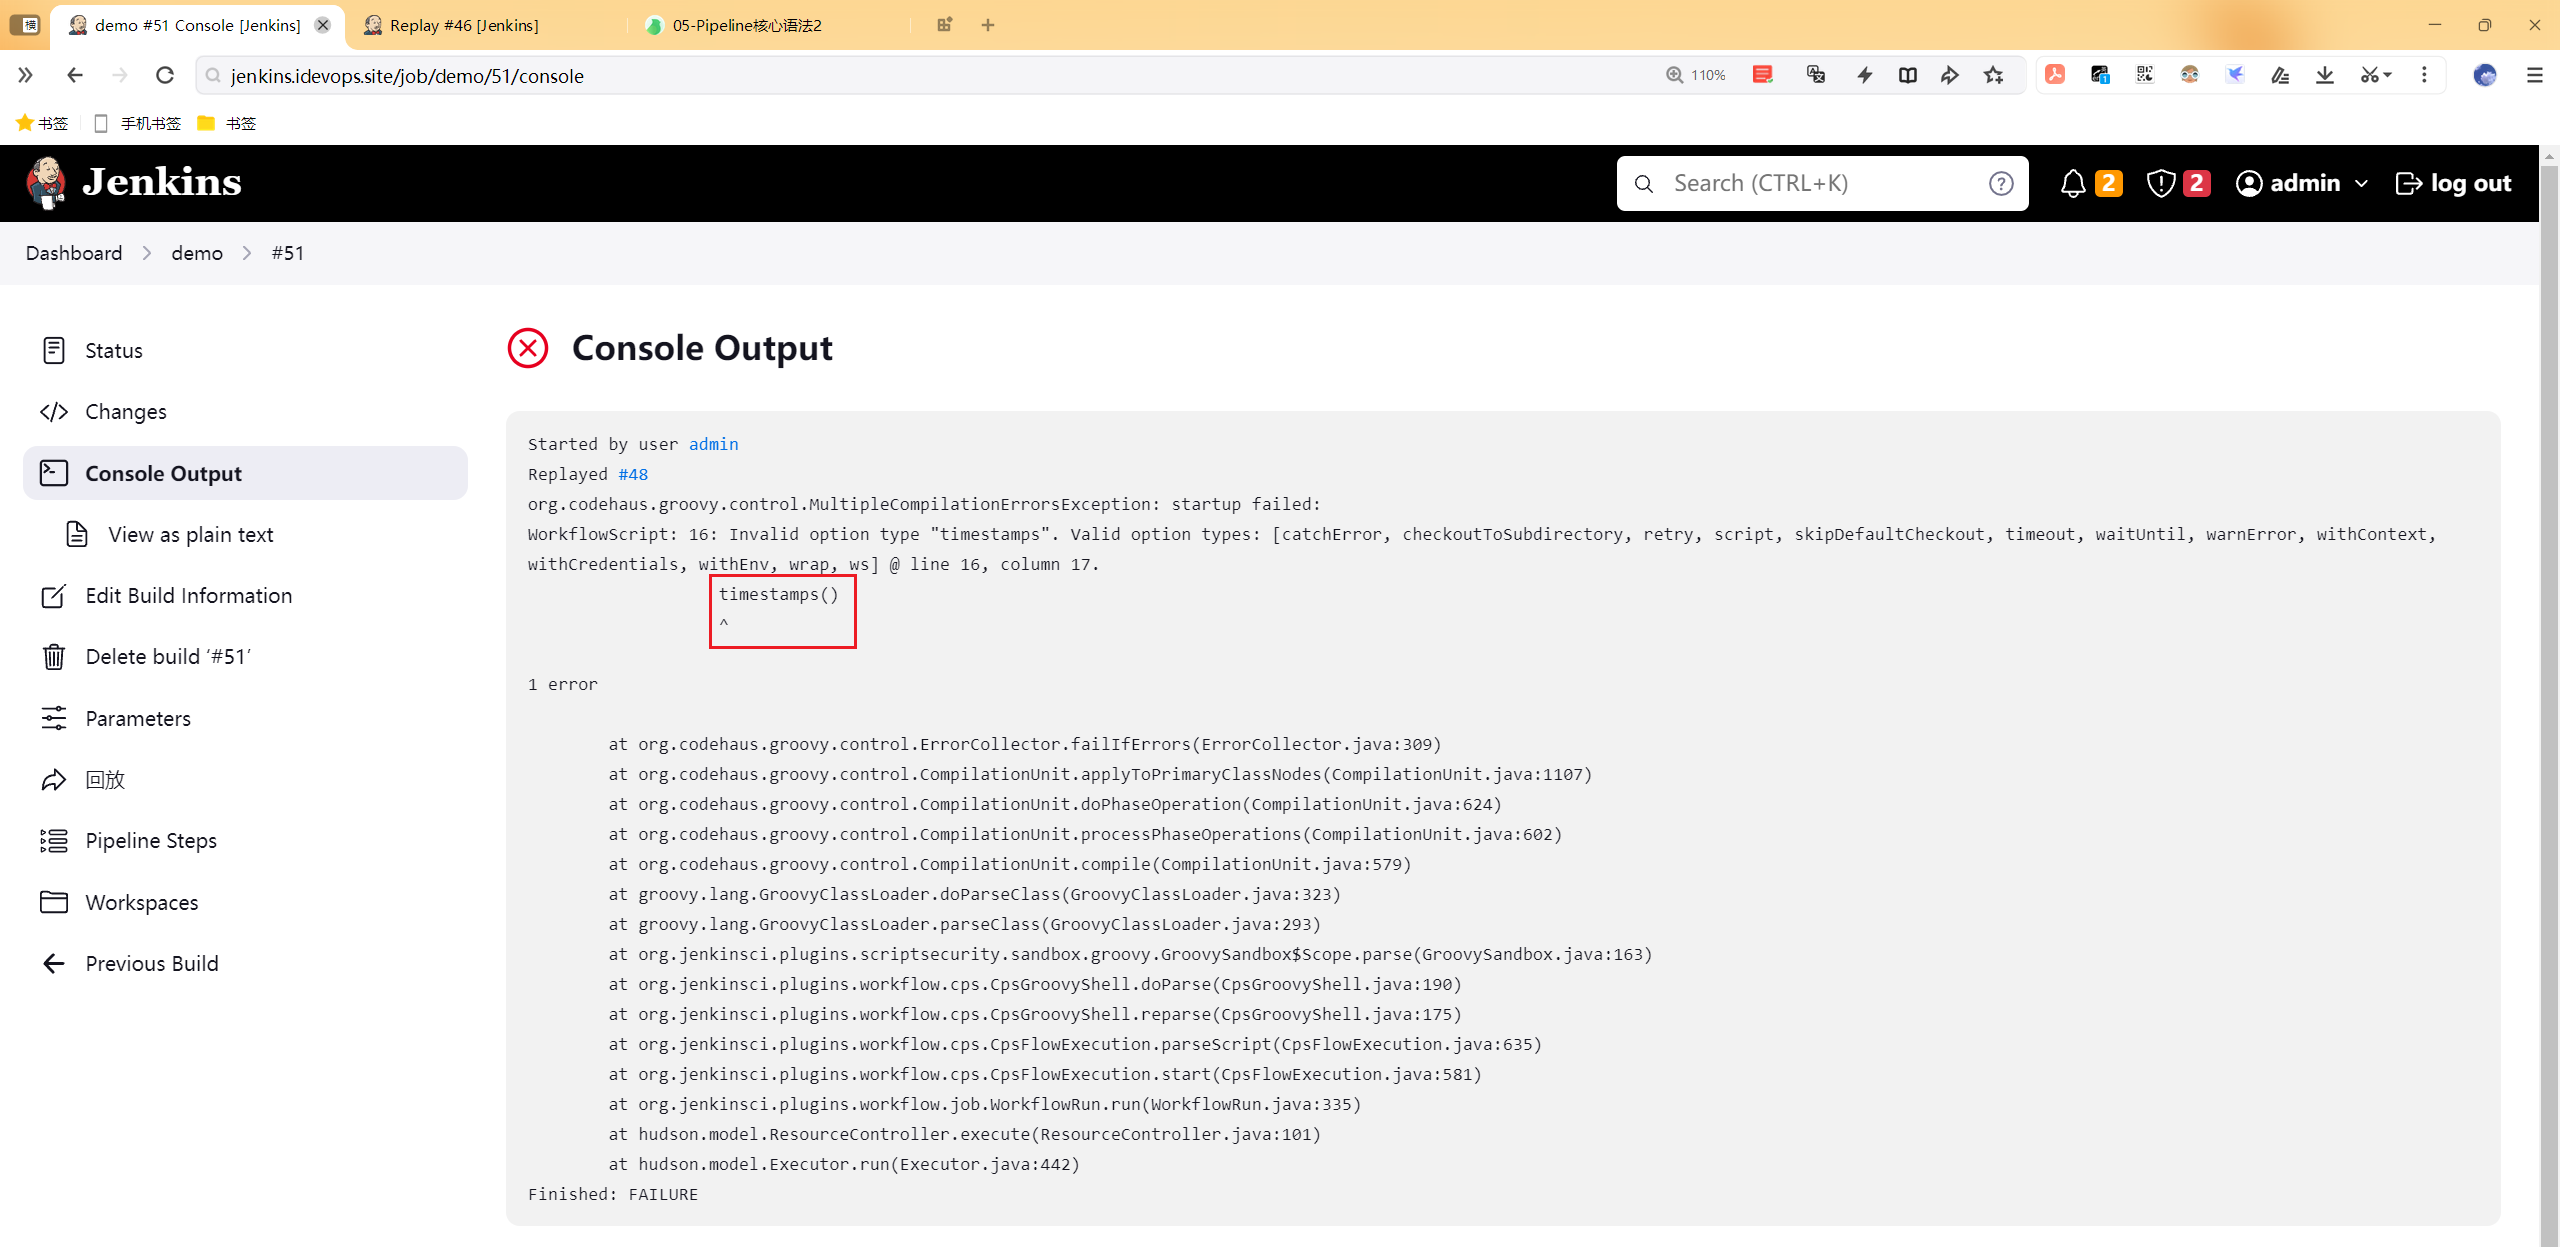Expand chevron after Dashboard breadcrumb
Viewport: 2560px width, 1247px height.
click(x=147, y=253)
